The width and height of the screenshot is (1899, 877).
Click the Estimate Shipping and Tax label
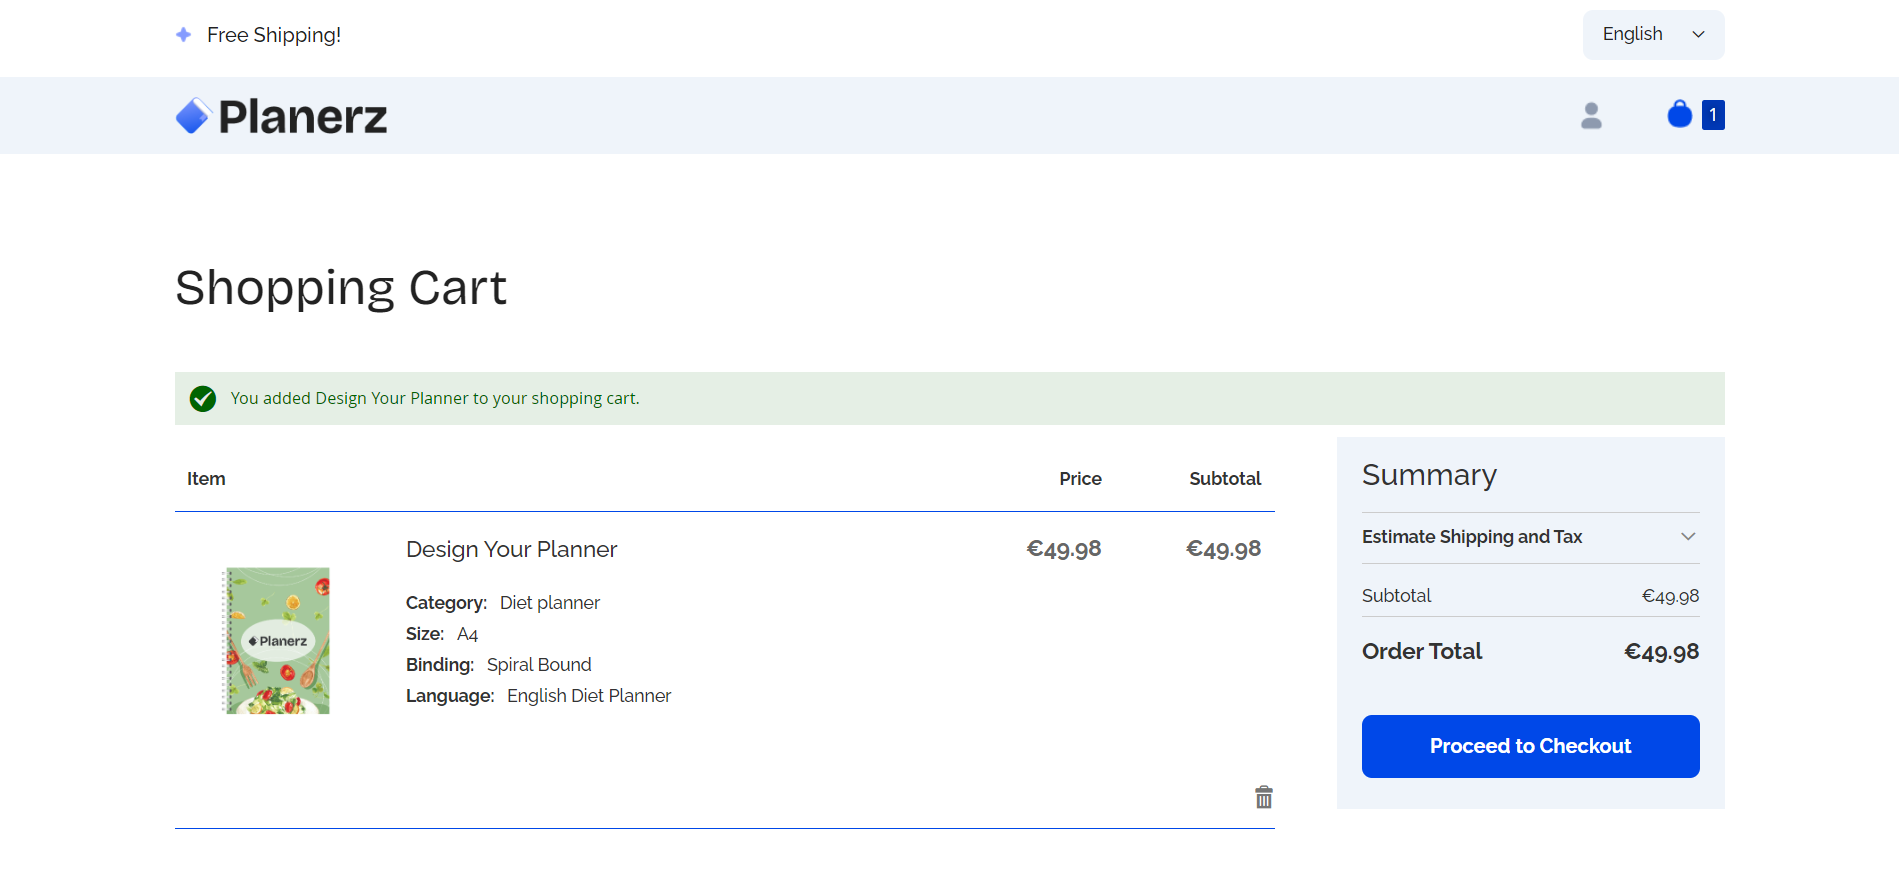(1472, 537)
